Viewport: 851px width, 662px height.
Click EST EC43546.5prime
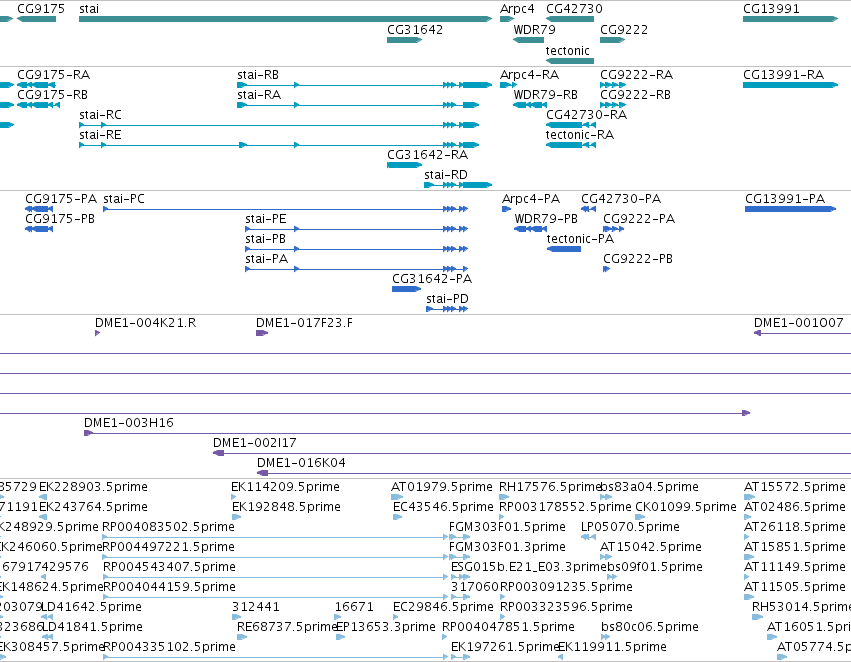coord(443,507)
